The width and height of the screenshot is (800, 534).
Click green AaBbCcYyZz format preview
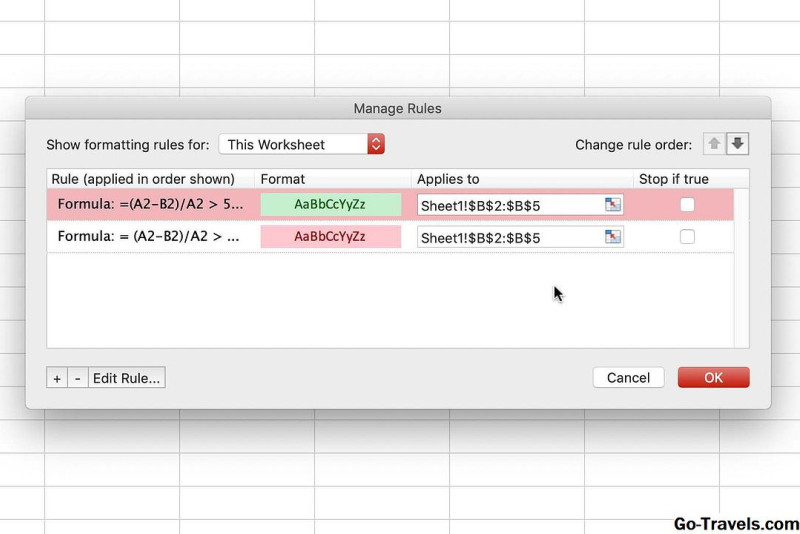point(331,205)
